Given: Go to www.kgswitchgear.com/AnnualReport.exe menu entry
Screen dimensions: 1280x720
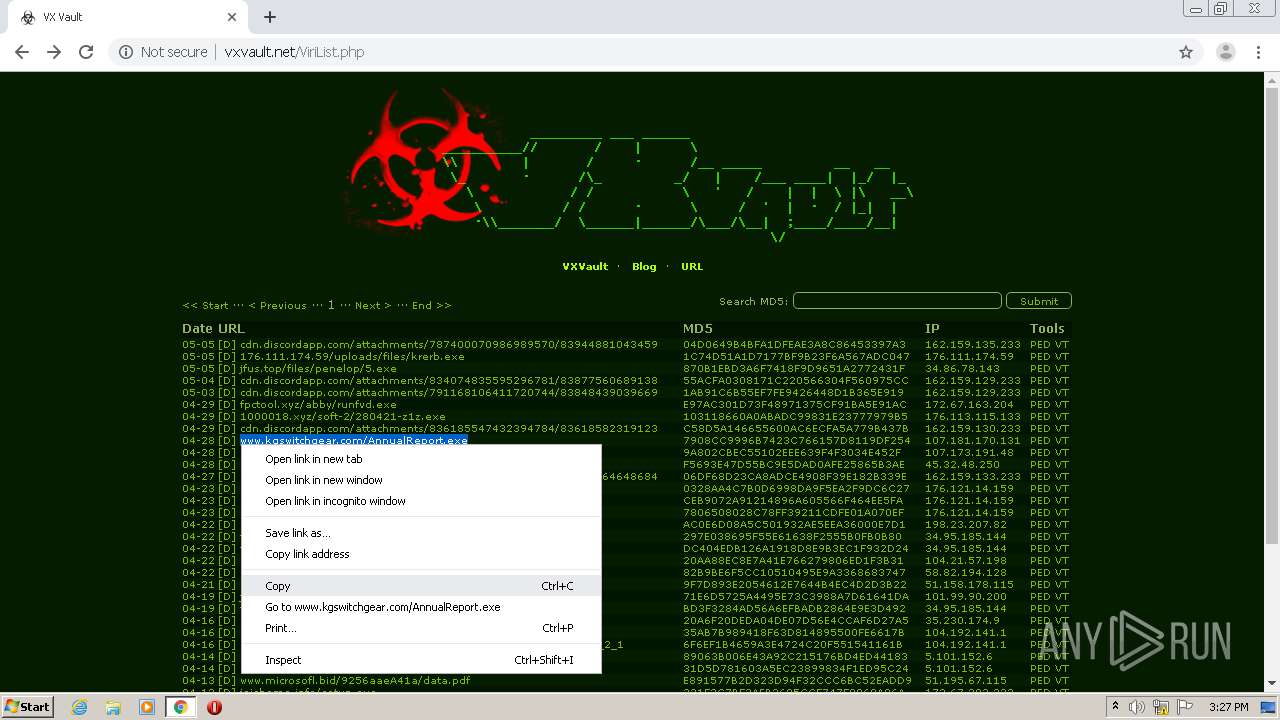Looking at the screenshot, I should [421, 607].
